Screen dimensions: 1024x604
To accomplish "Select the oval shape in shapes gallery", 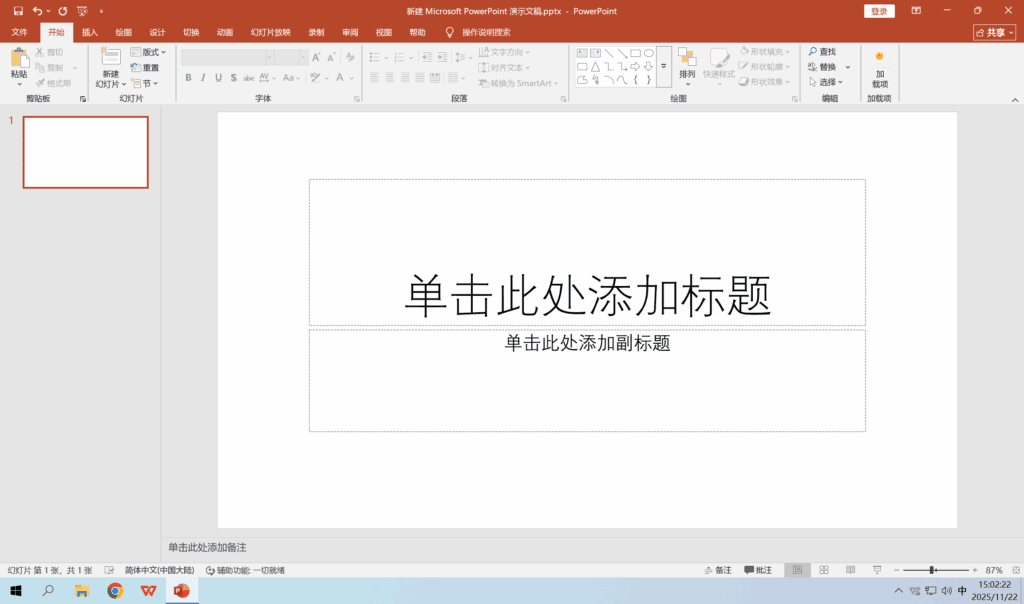I will coord(649,53).
